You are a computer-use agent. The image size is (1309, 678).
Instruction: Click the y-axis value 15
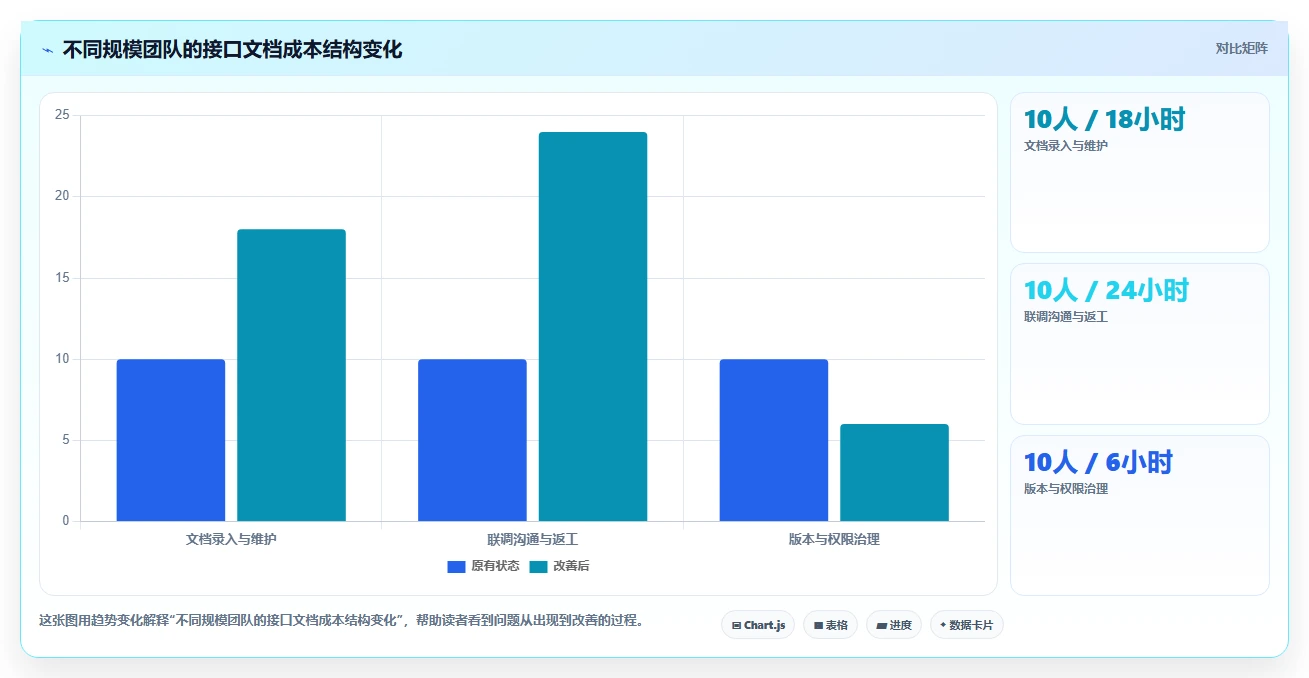coord(62,278)
